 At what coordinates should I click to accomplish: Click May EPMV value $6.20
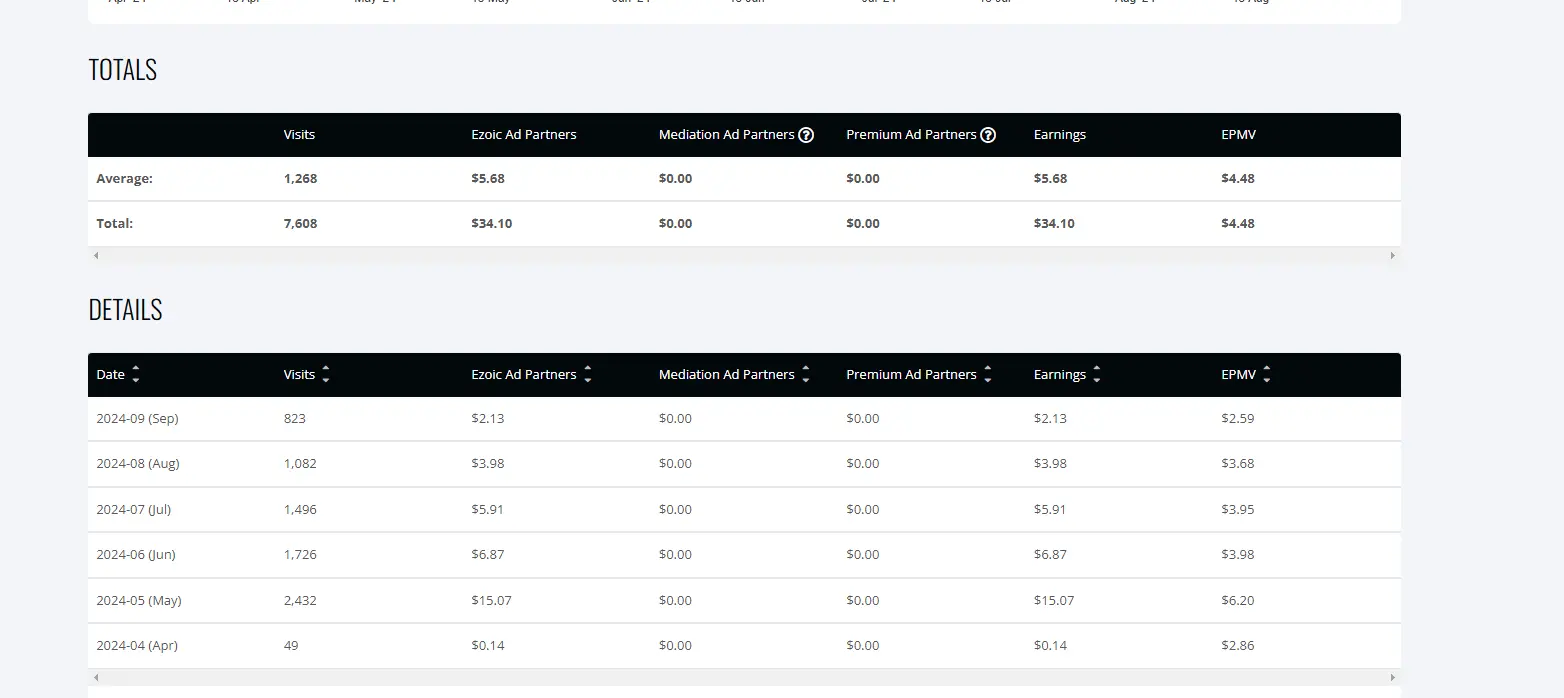[1238, 601]
